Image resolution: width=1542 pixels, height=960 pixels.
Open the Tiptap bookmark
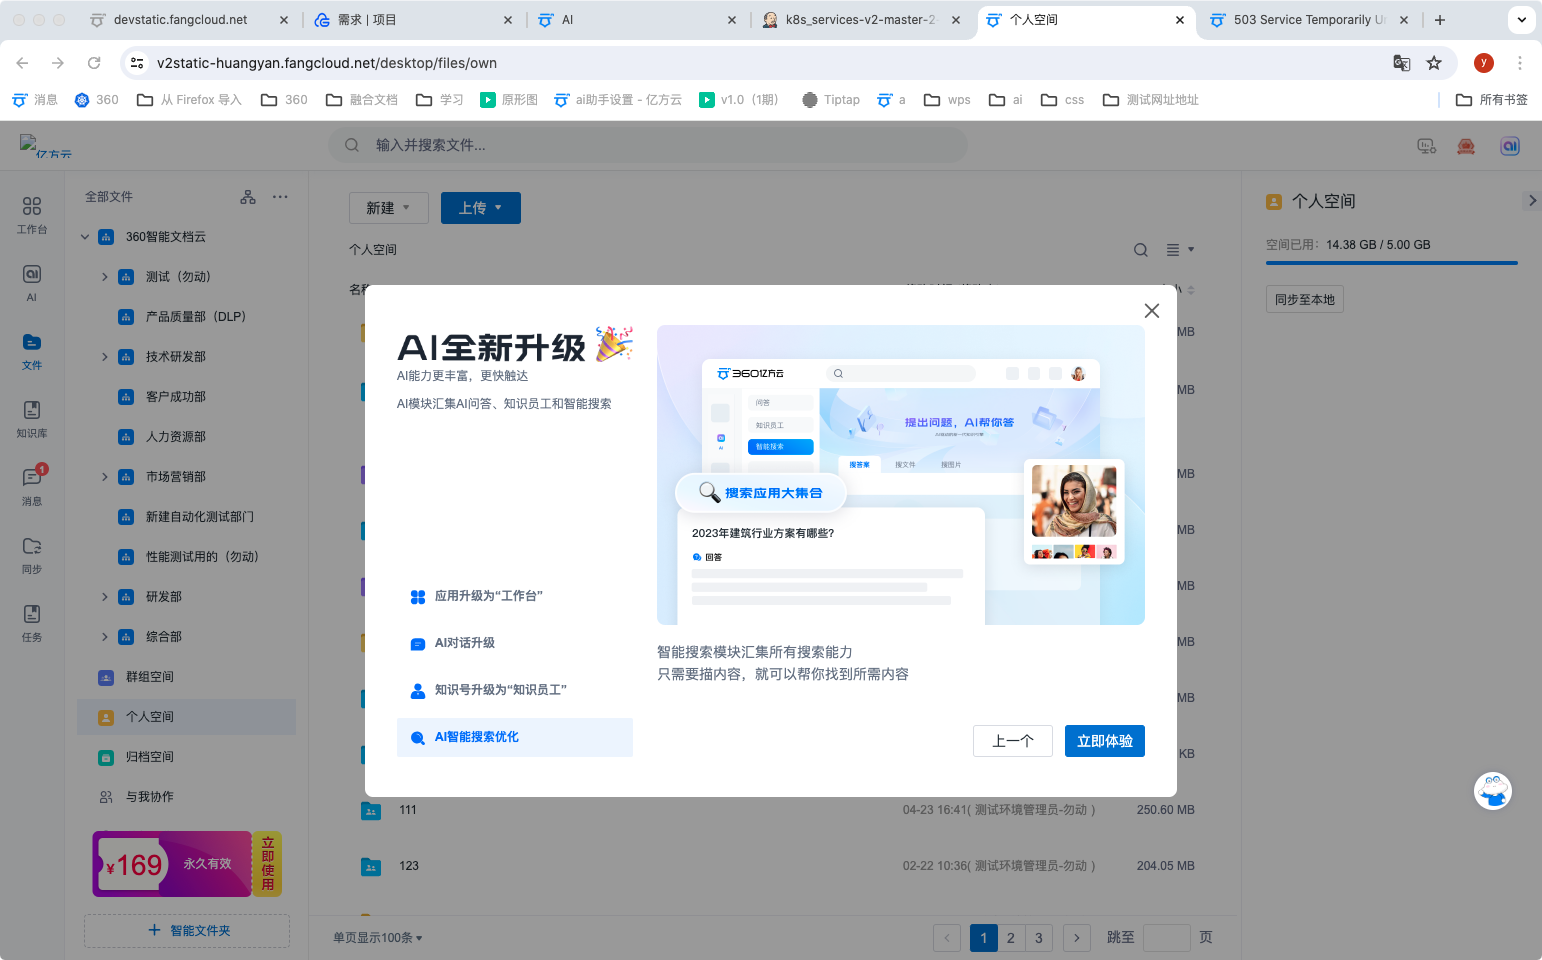coord(831,100)
